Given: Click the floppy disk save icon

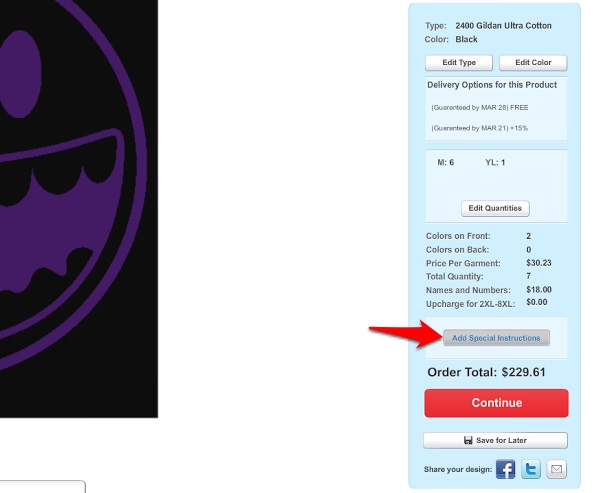Looking at the screenshot, I should [468, 440].
